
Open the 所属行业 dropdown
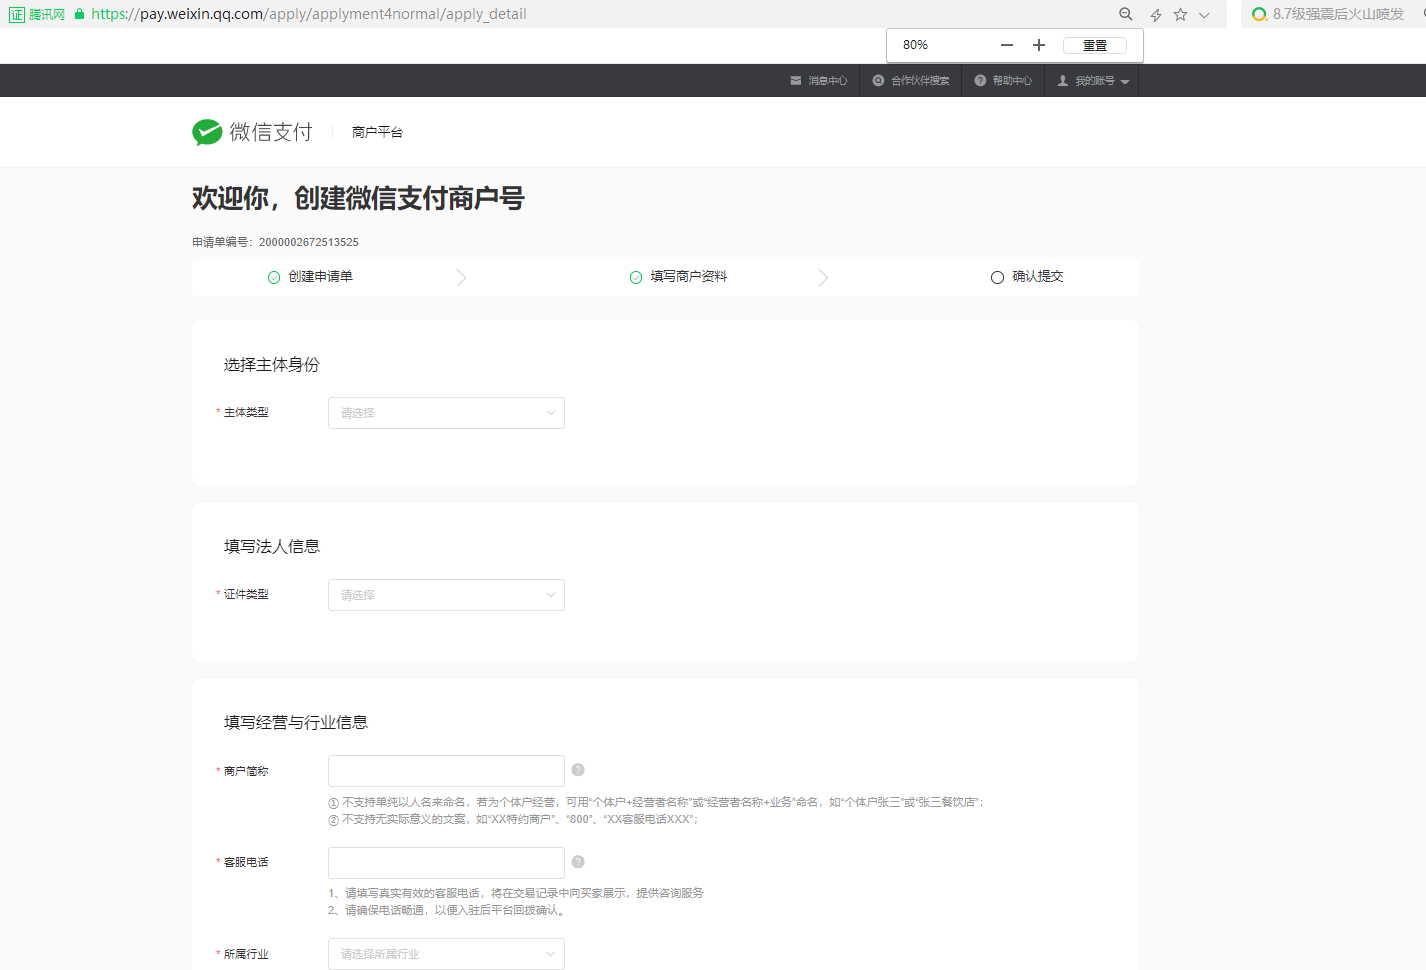click(446, 954)
